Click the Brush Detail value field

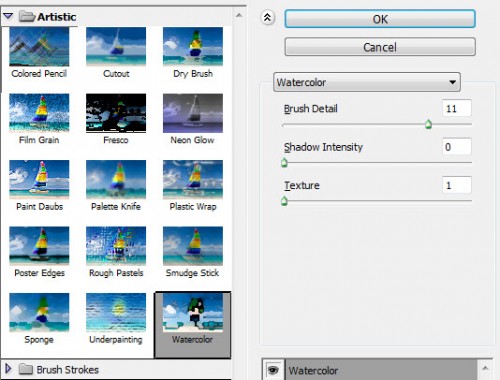pyautogui.click(x=457, y=108)
